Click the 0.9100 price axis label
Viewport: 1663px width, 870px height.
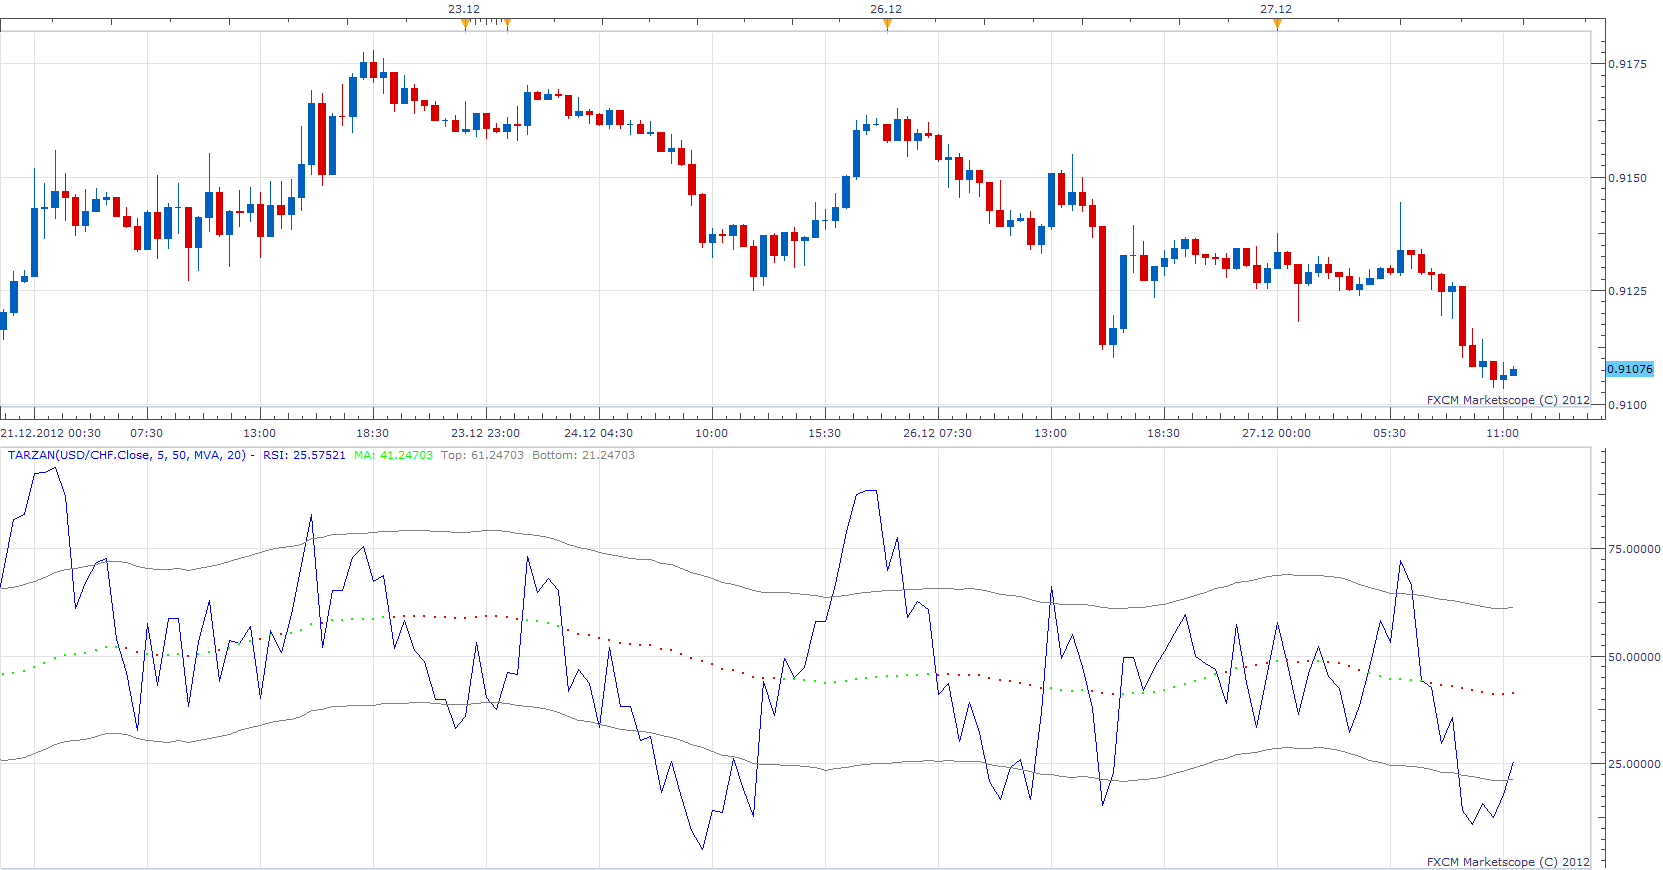[x=1627, y=405]
